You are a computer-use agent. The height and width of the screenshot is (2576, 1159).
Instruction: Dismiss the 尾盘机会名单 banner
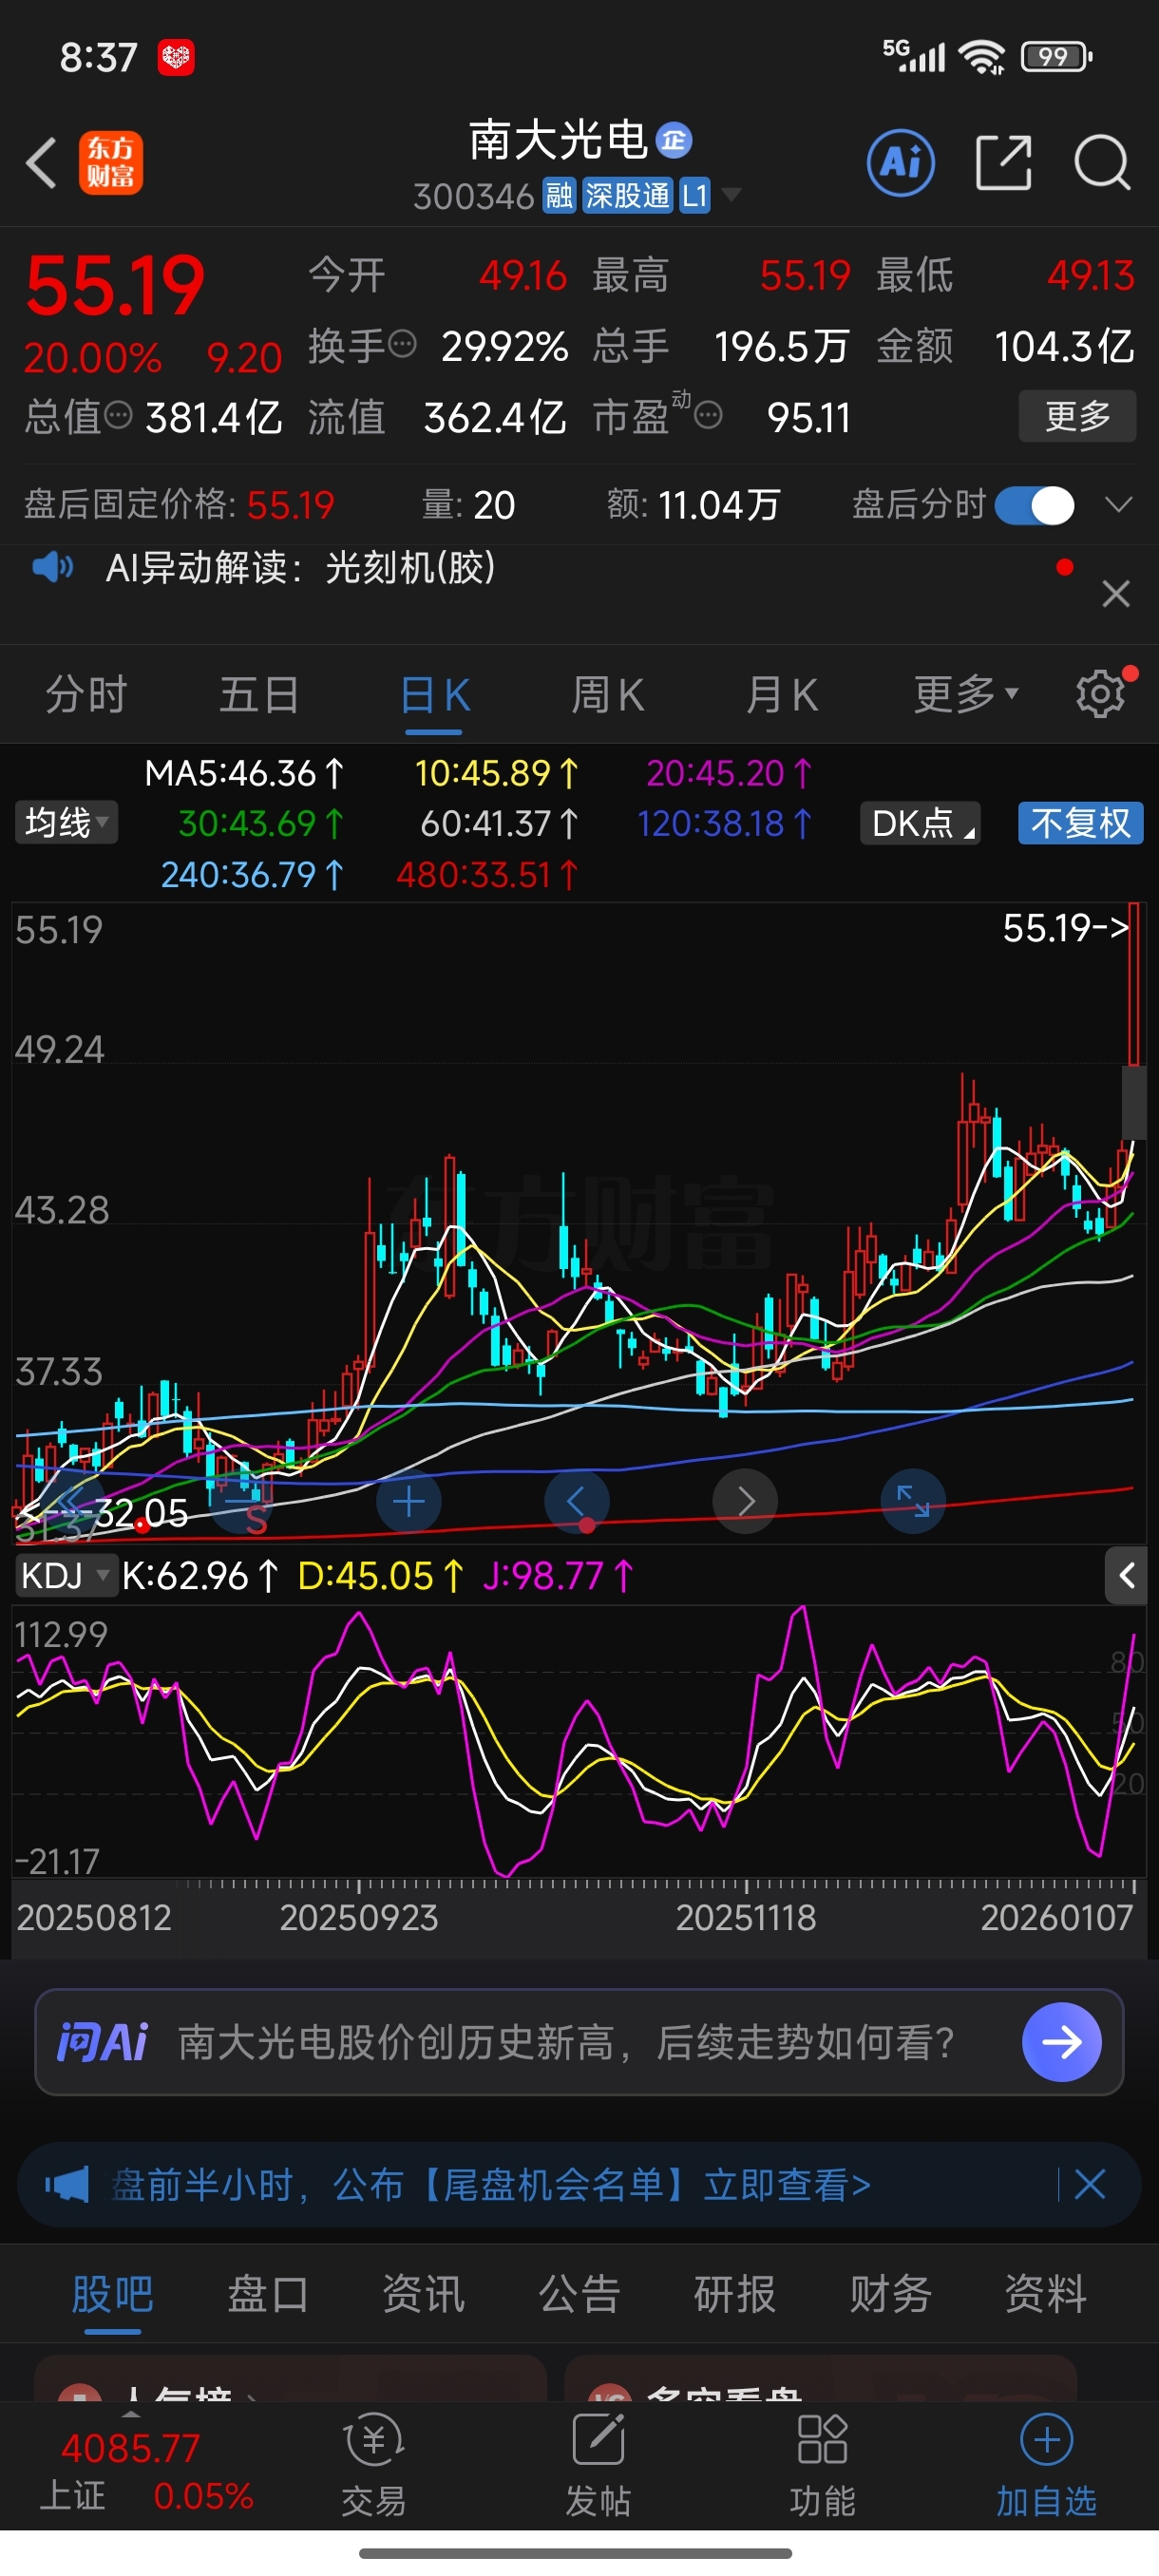pos(1089,2185)
